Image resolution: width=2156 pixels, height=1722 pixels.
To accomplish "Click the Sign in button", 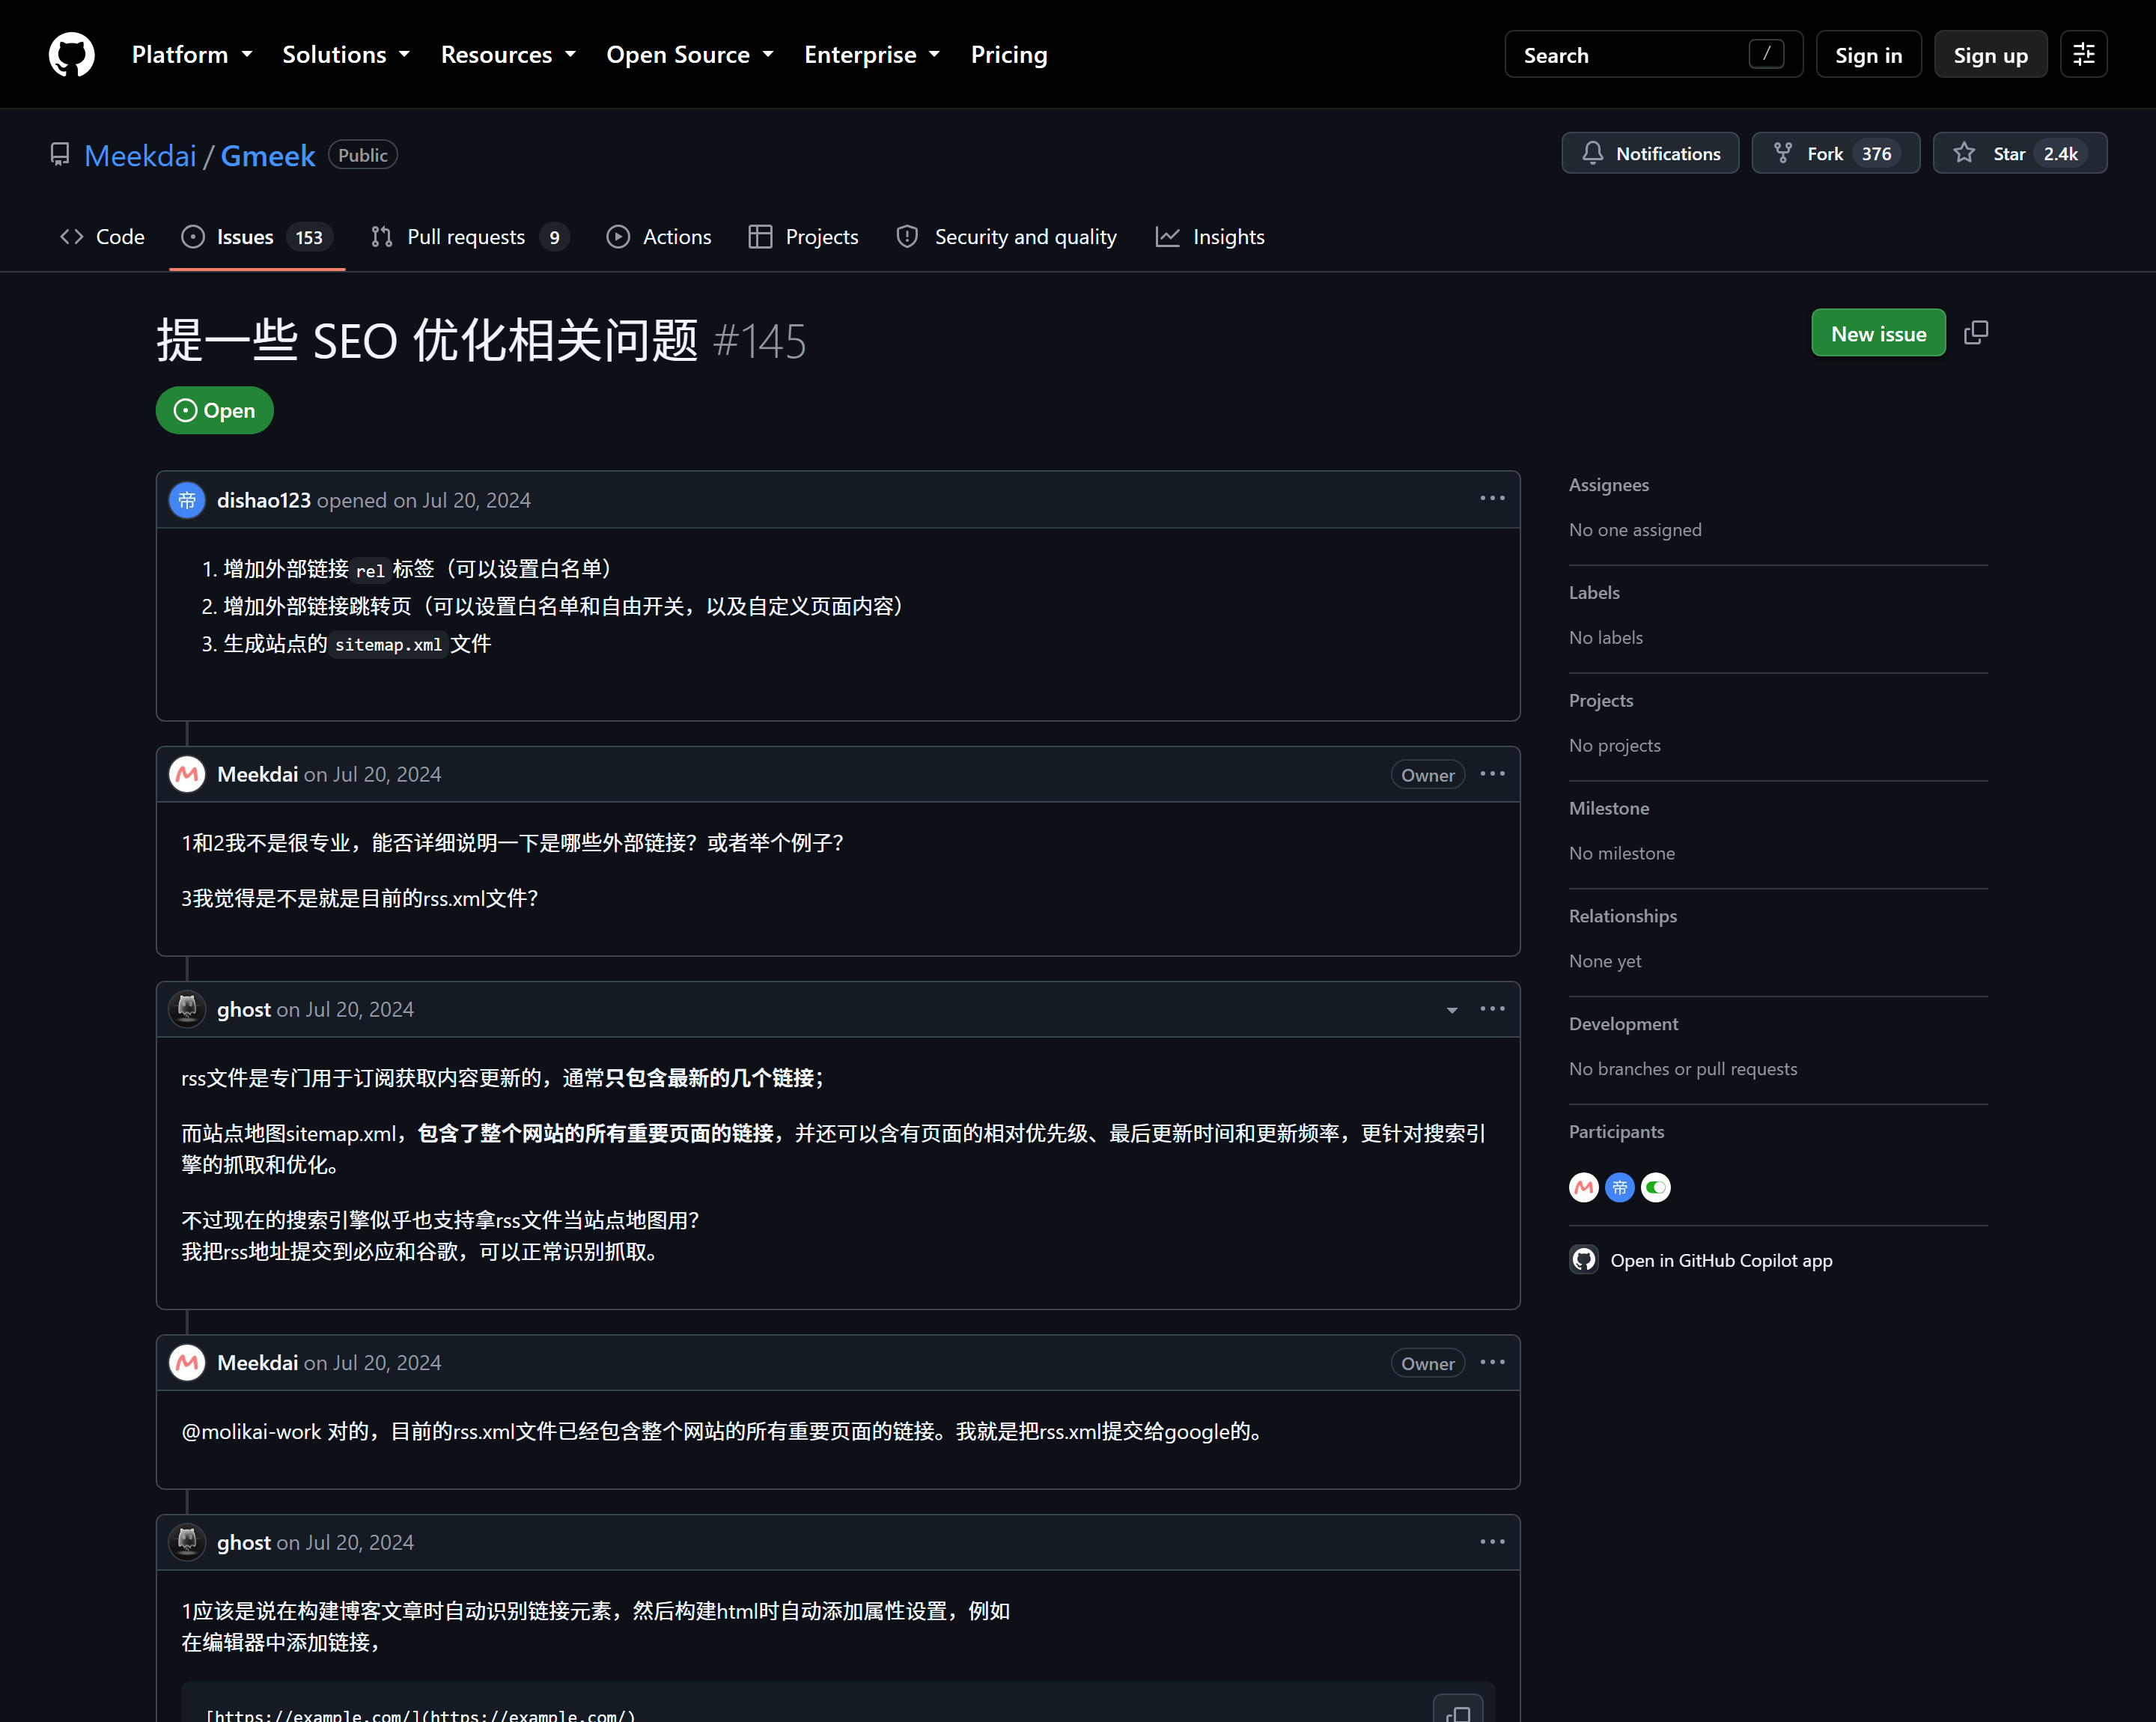I will click(x=1868, y=54).
